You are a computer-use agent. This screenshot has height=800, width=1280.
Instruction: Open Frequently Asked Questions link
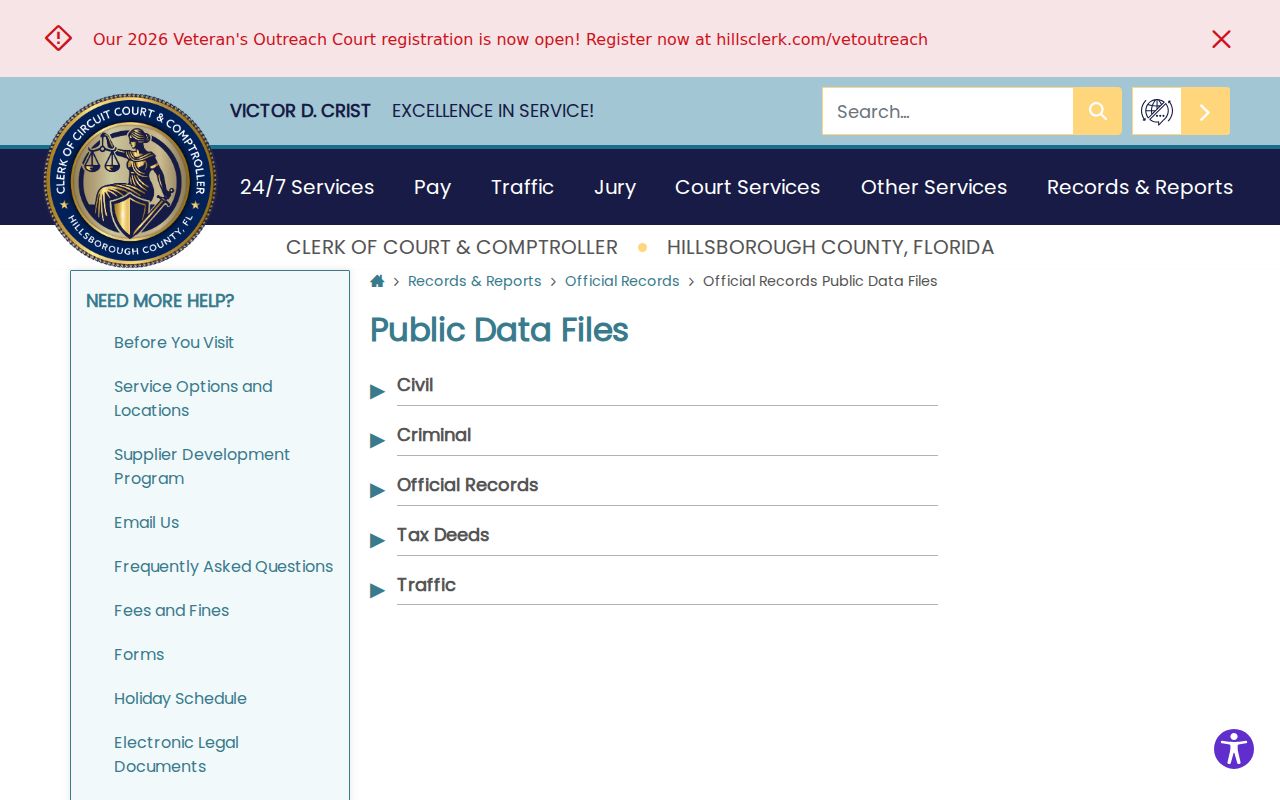(223, 566)
